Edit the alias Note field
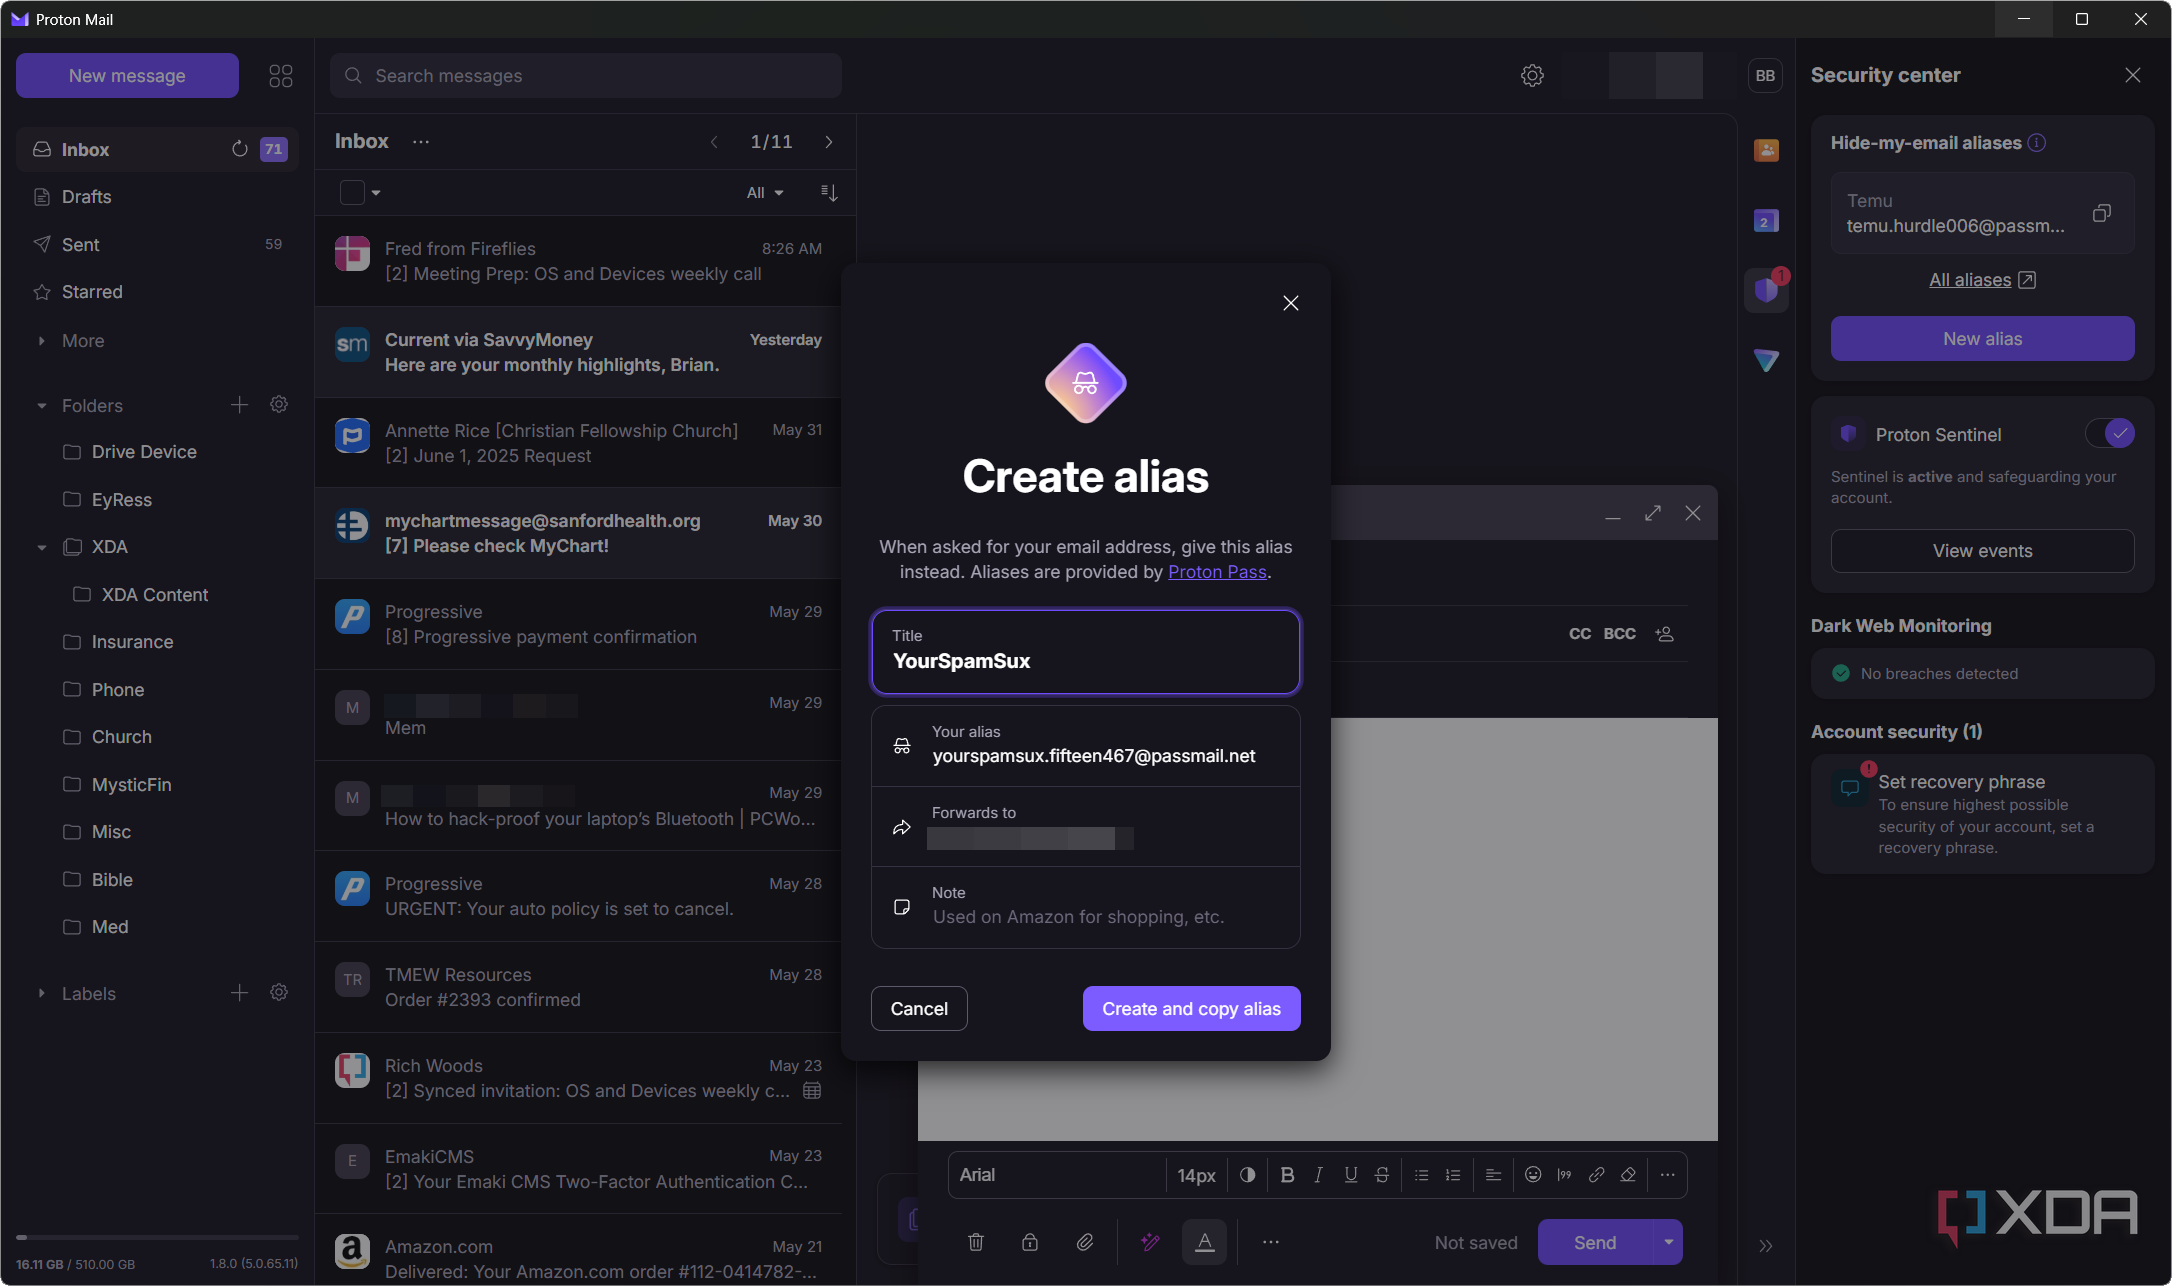Screen dimensions: 2172x1286 pyautogui.click(x=1085, y=907)
